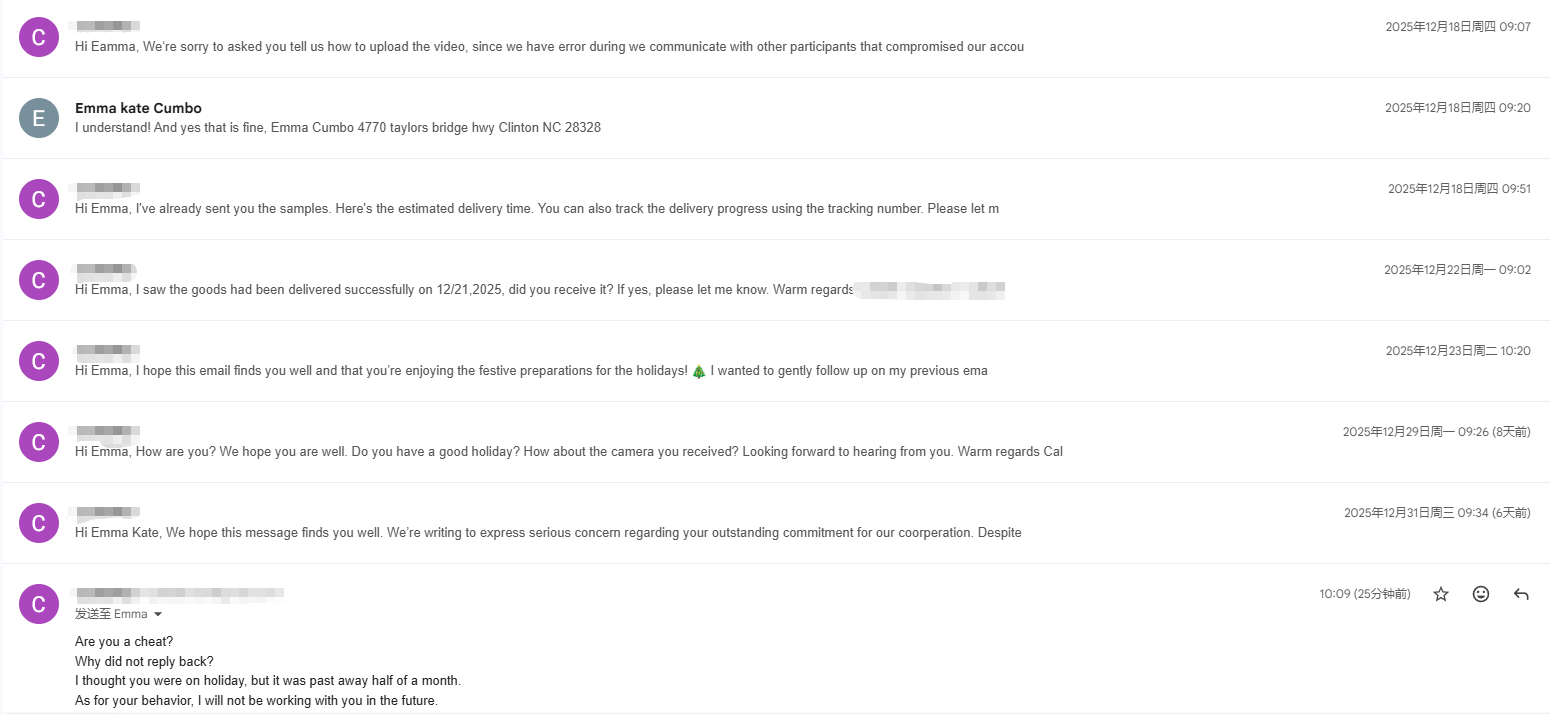Click the gray E avatar of Emma kate Cumbo
1550x714 pixels.
[x=39, y=119]
